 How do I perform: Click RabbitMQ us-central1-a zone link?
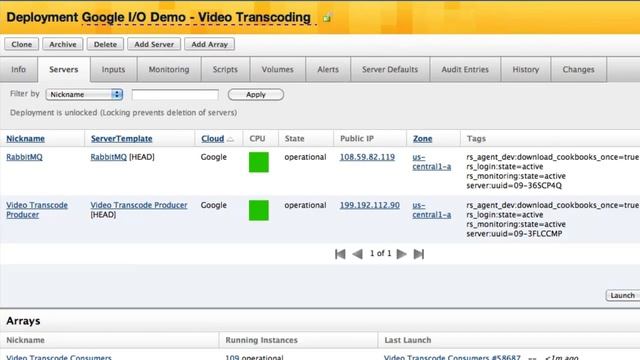coord(431,162)
